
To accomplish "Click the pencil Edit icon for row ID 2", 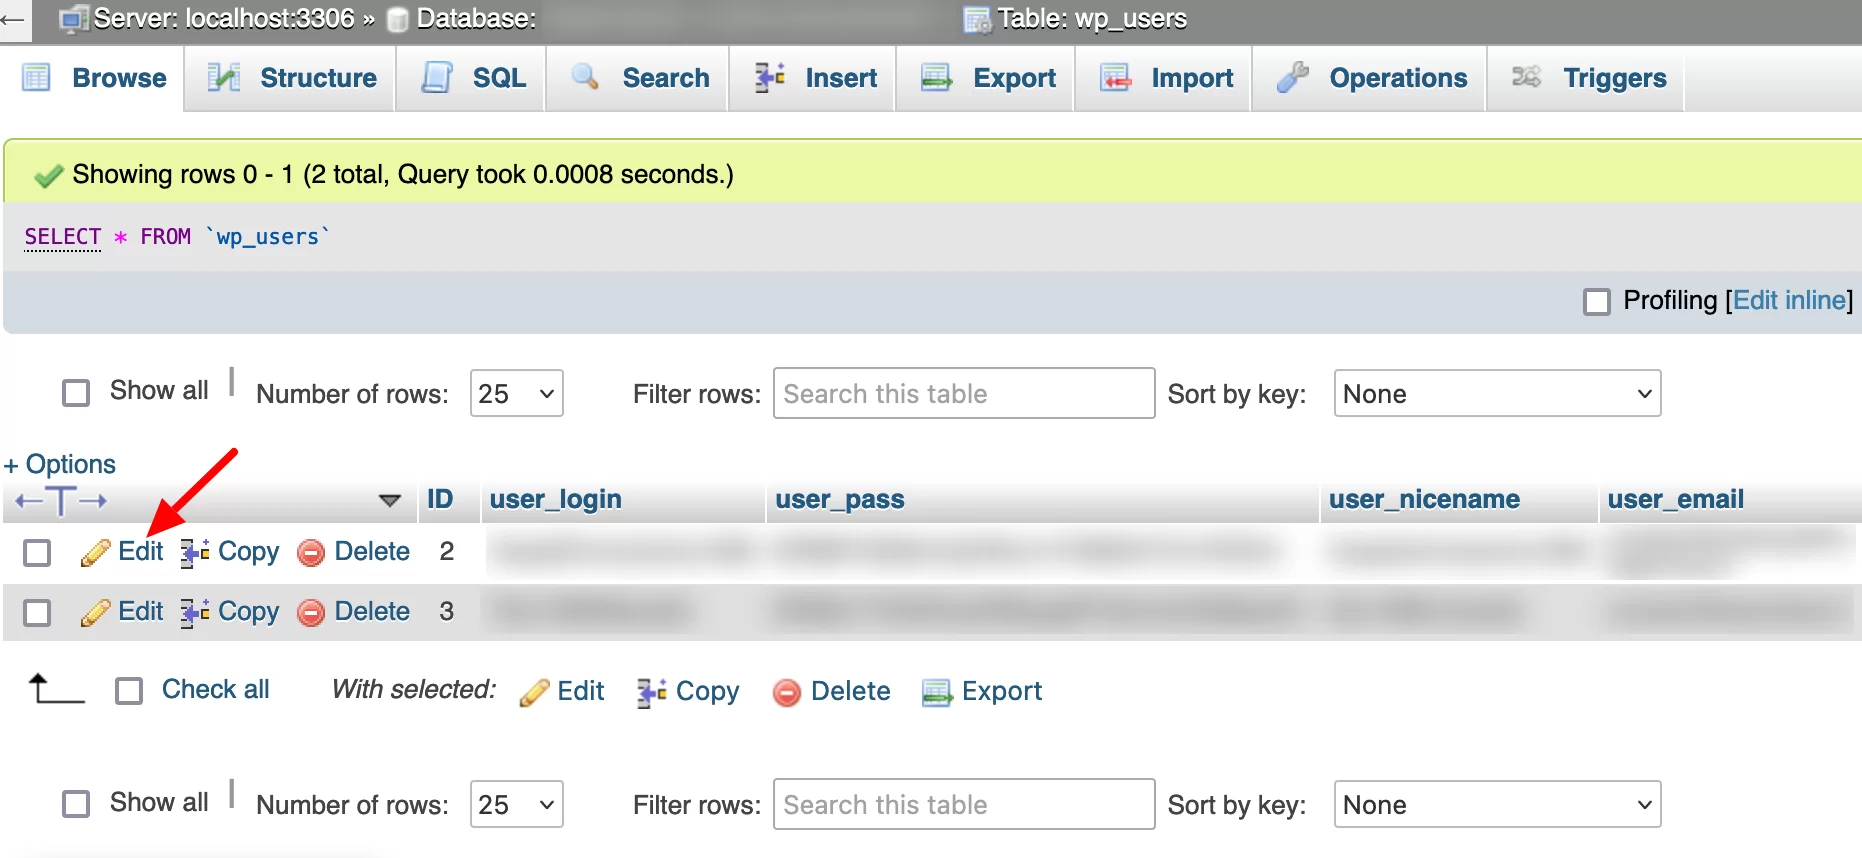I will pyautogui.click(x=95, y=552).
